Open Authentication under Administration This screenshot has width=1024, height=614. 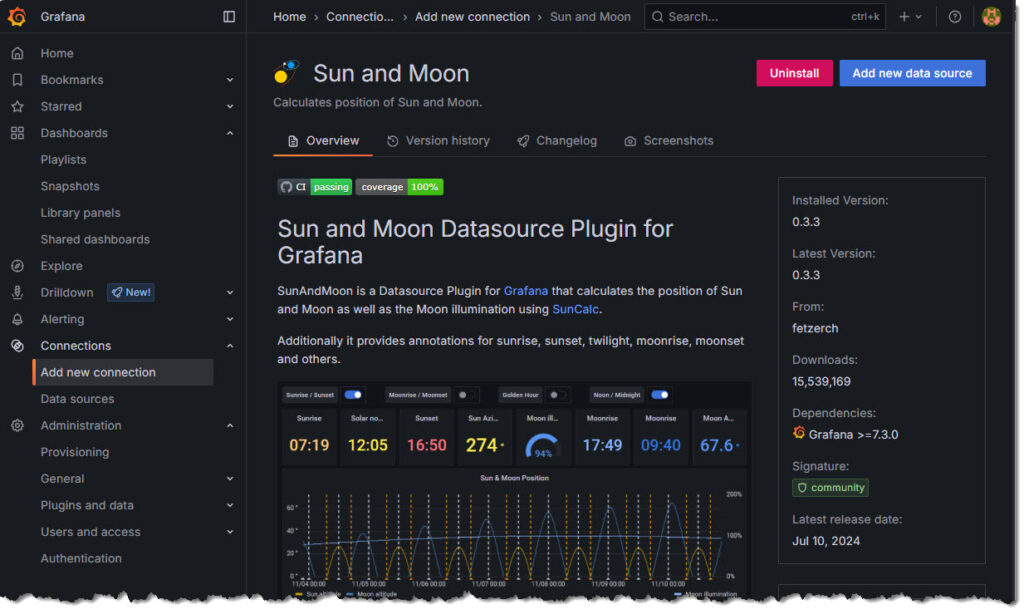tap(81, 558)
